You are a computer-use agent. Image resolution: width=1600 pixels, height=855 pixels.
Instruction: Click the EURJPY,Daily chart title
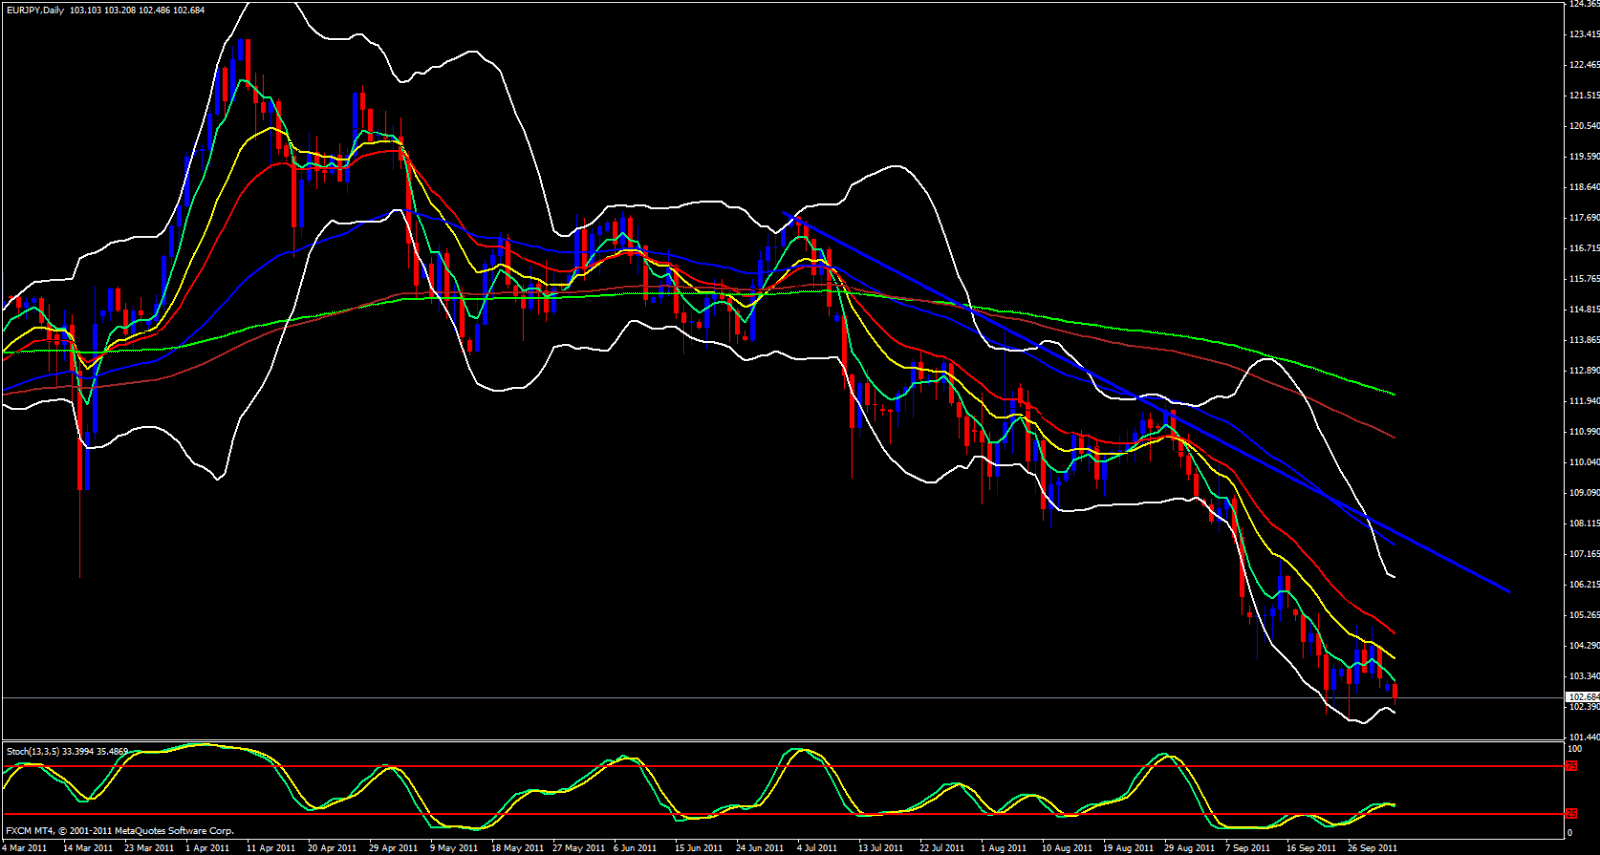click(35, 10)
